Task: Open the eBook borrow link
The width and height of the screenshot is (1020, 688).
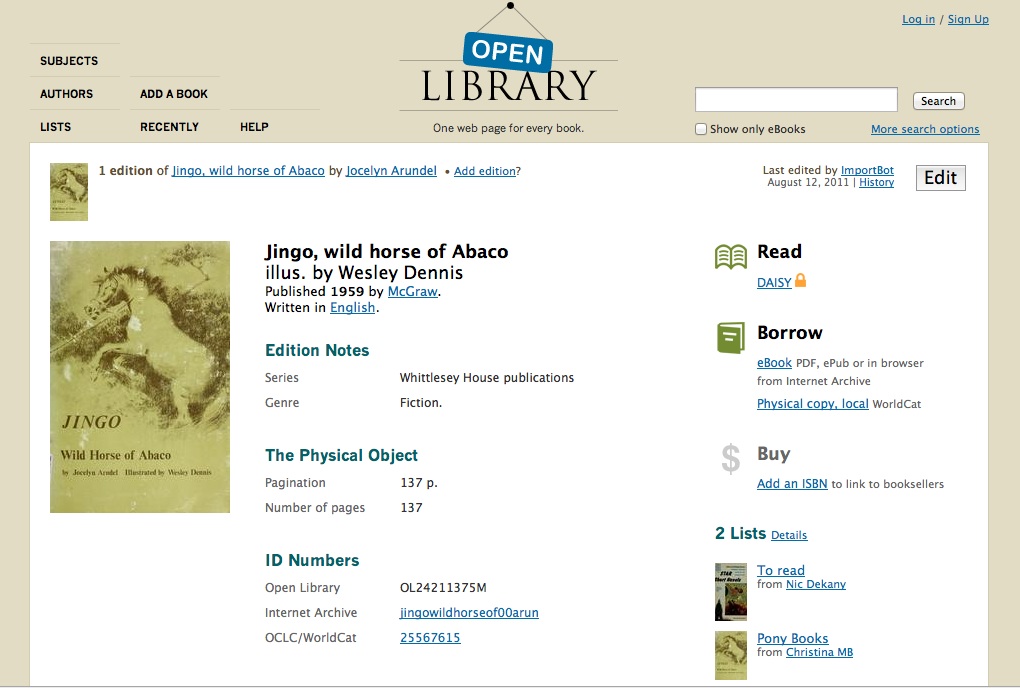Action: point(774,363)
